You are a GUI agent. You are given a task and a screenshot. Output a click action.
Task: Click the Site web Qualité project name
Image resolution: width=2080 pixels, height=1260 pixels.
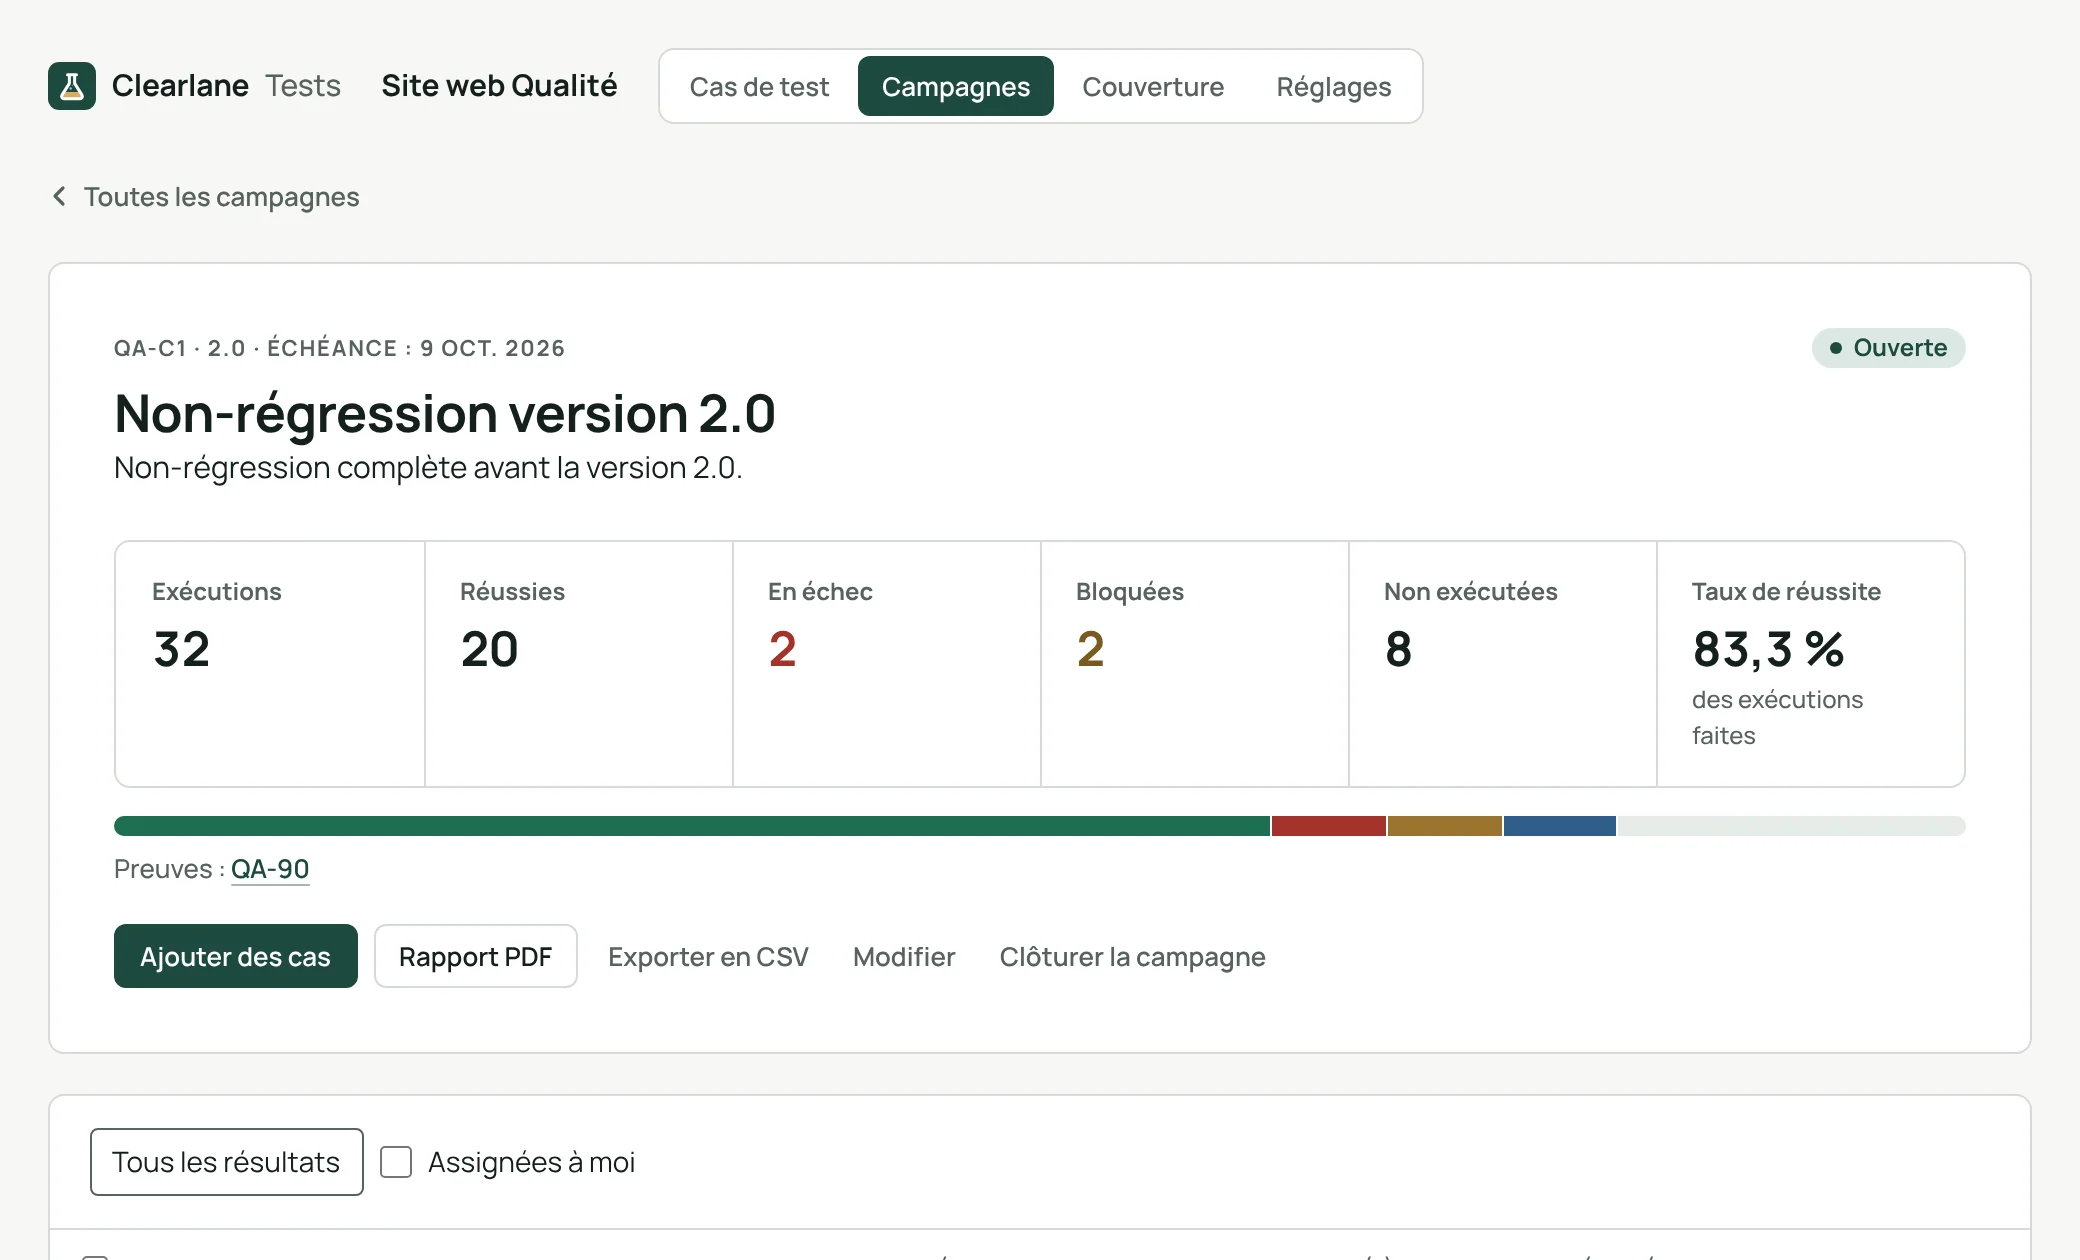(499, 86)
